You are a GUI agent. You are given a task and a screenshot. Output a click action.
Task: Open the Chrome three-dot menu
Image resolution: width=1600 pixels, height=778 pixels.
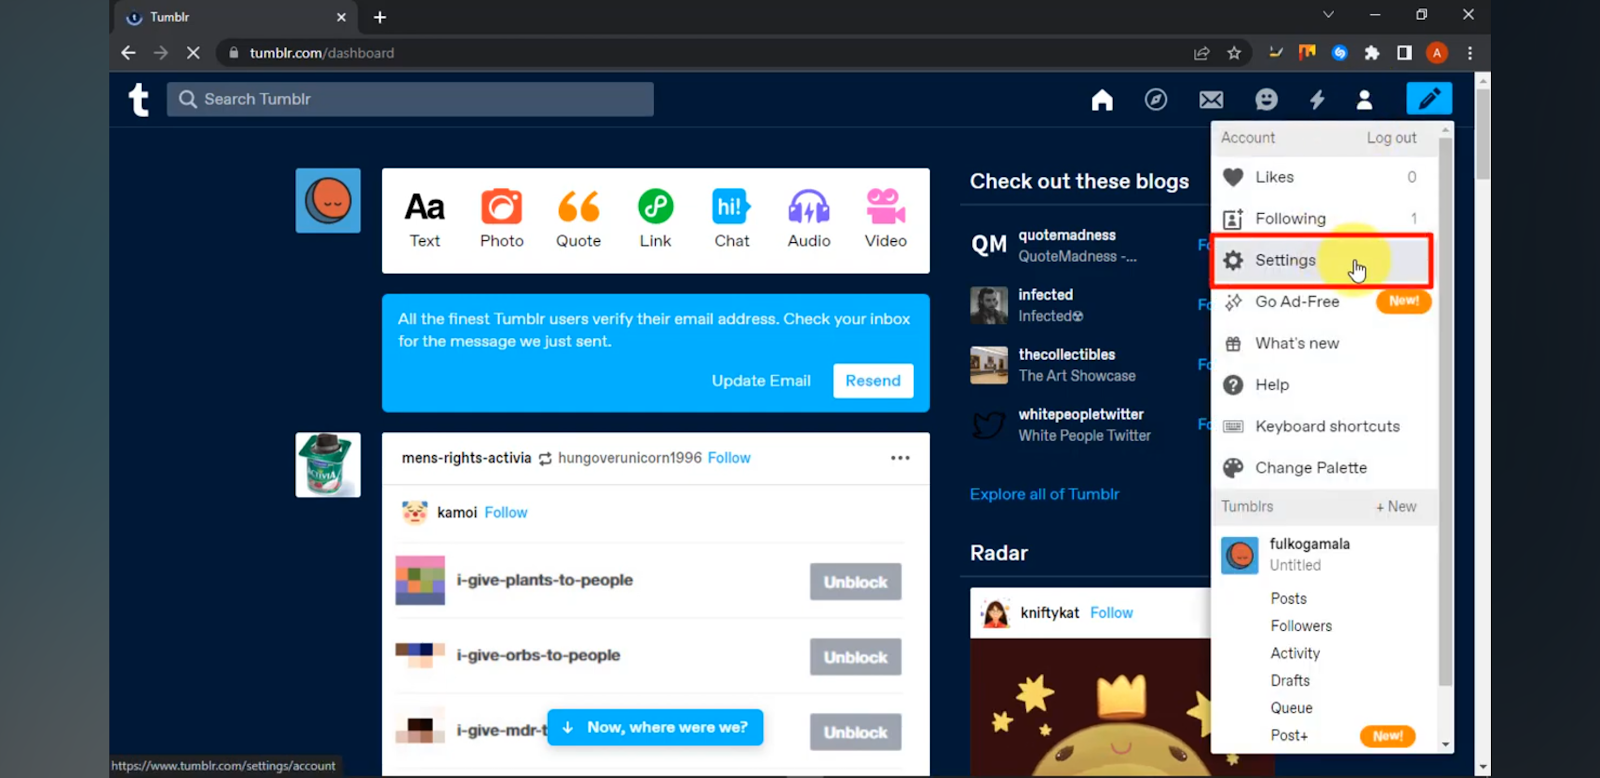pyautogui.click(x=1470, y=53)
